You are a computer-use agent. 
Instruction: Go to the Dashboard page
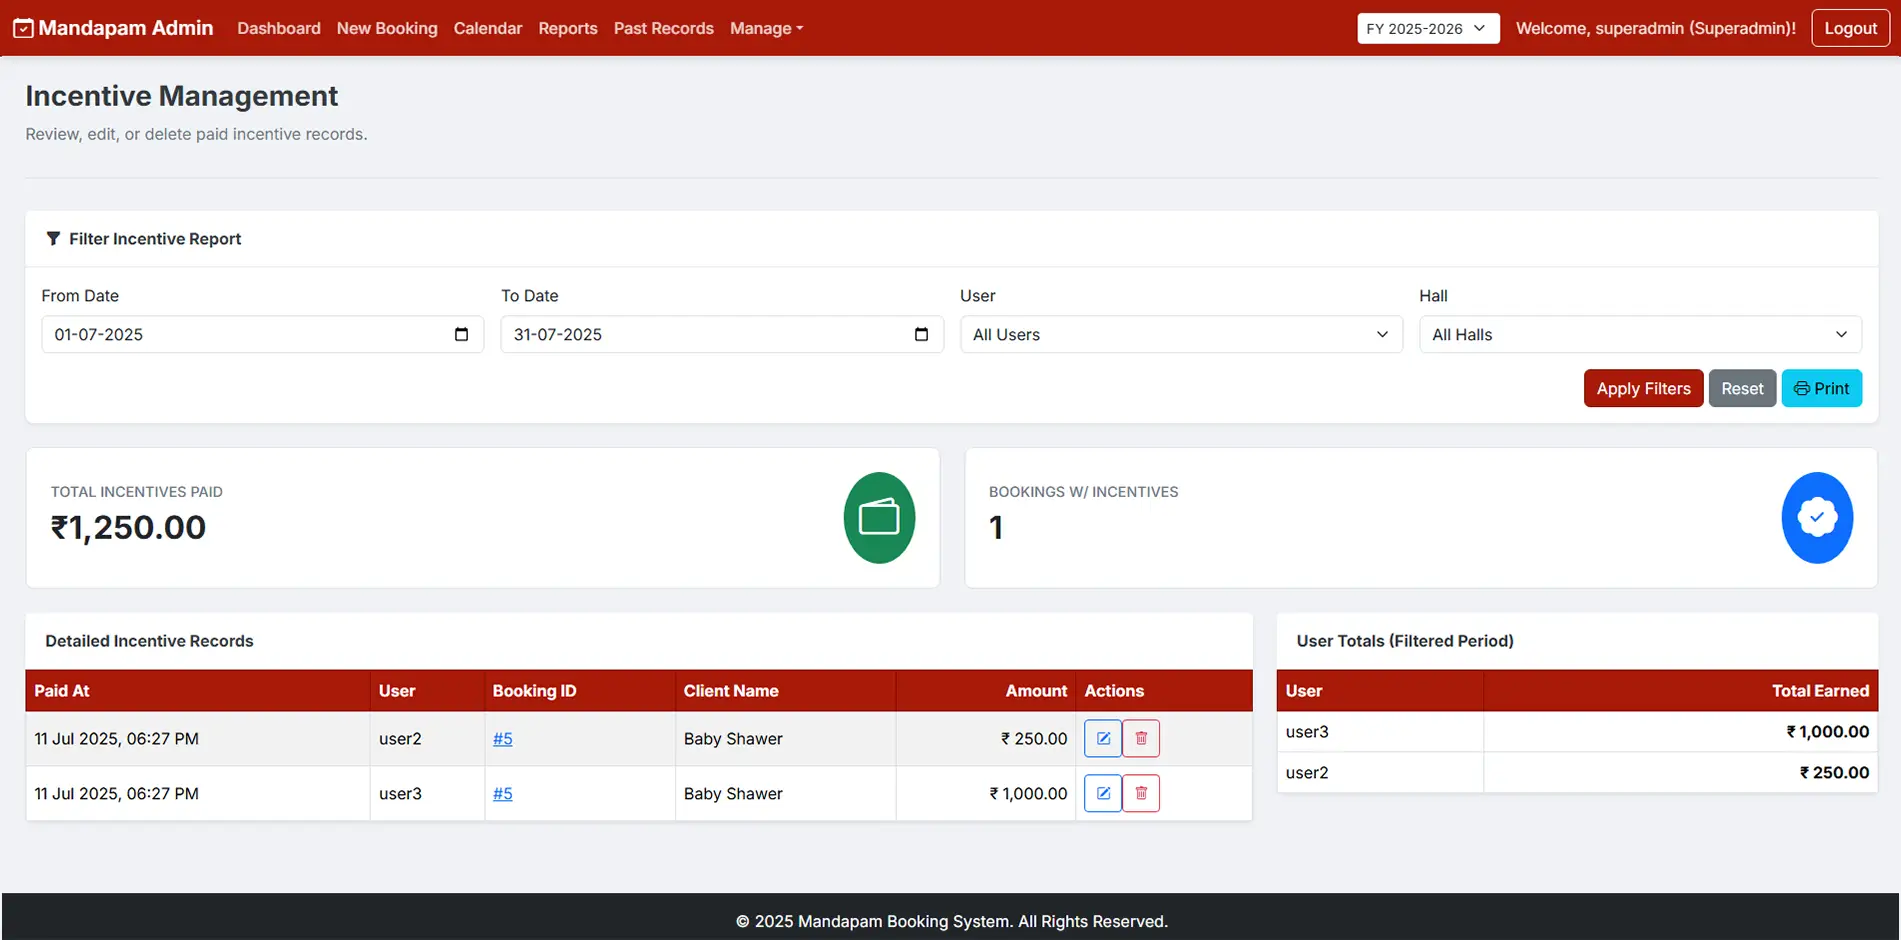[x=279, y=28]
